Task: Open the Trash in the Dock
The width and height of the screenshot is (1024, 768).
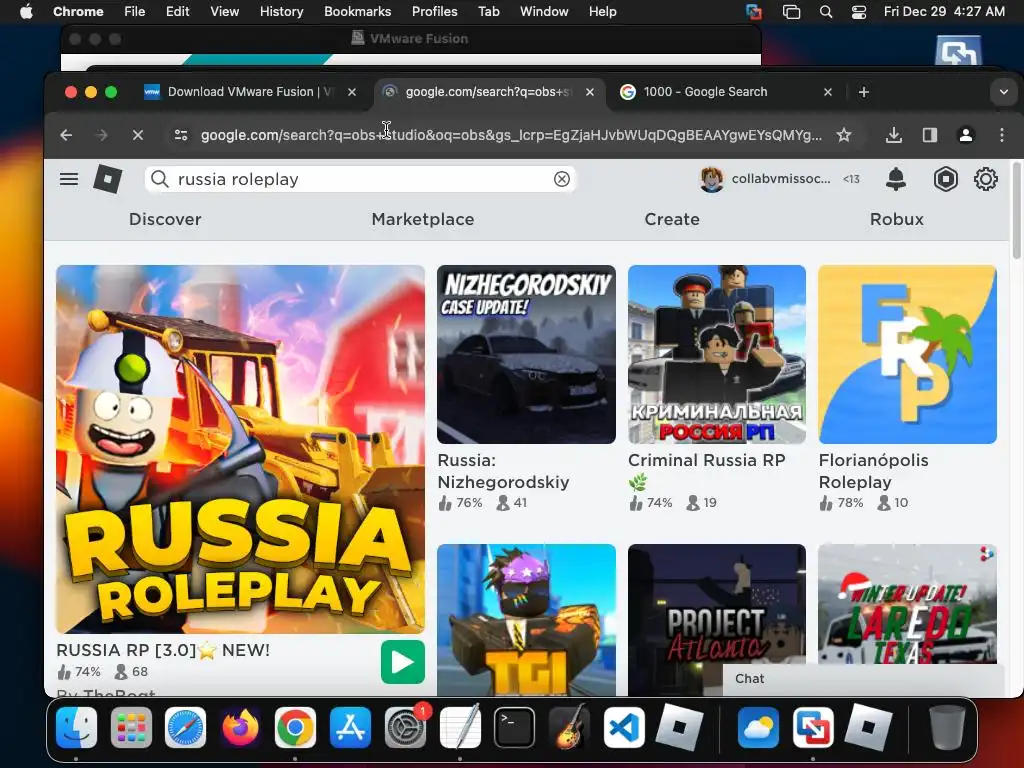Action: (946, 728)
